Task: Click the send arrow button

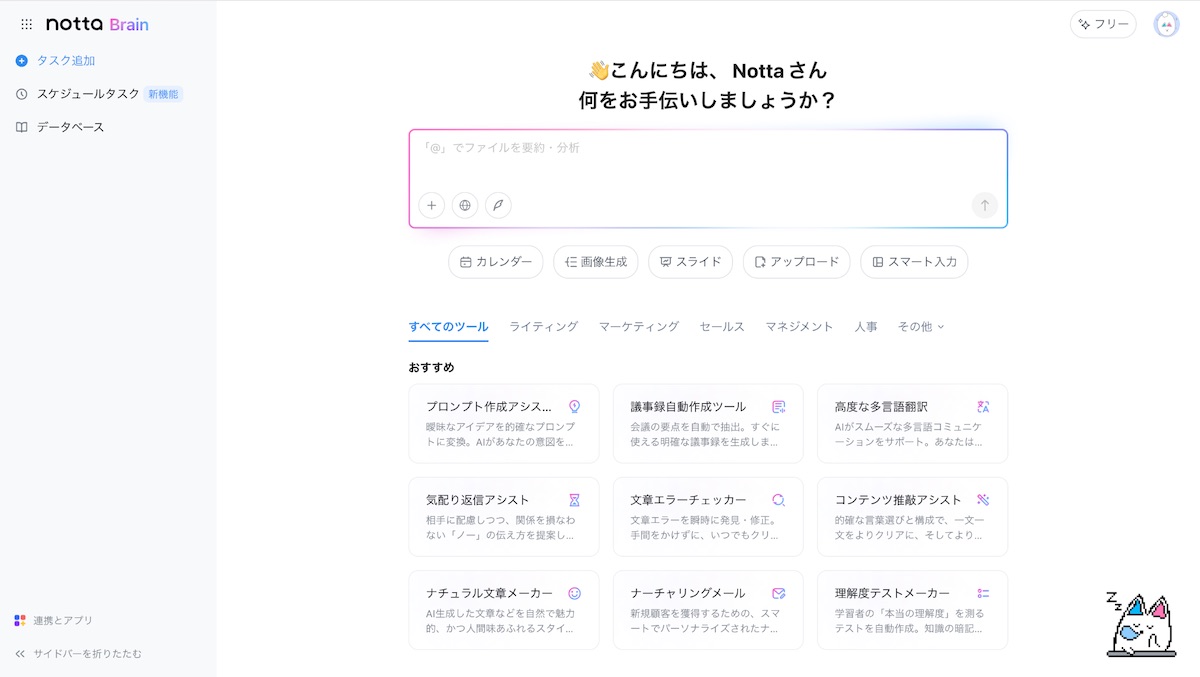Action: tap(984, 205)
